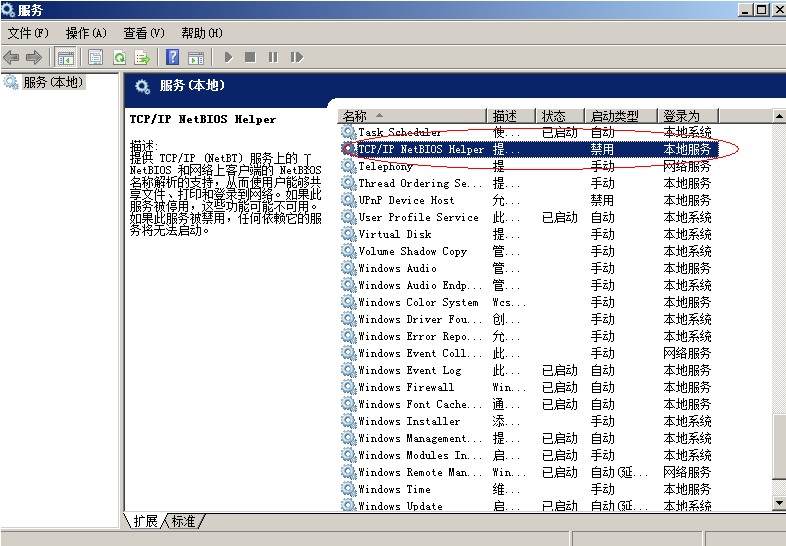The image size is (786, 546).
Task: Open the 查看(V) menu
Action: [144, 33]
